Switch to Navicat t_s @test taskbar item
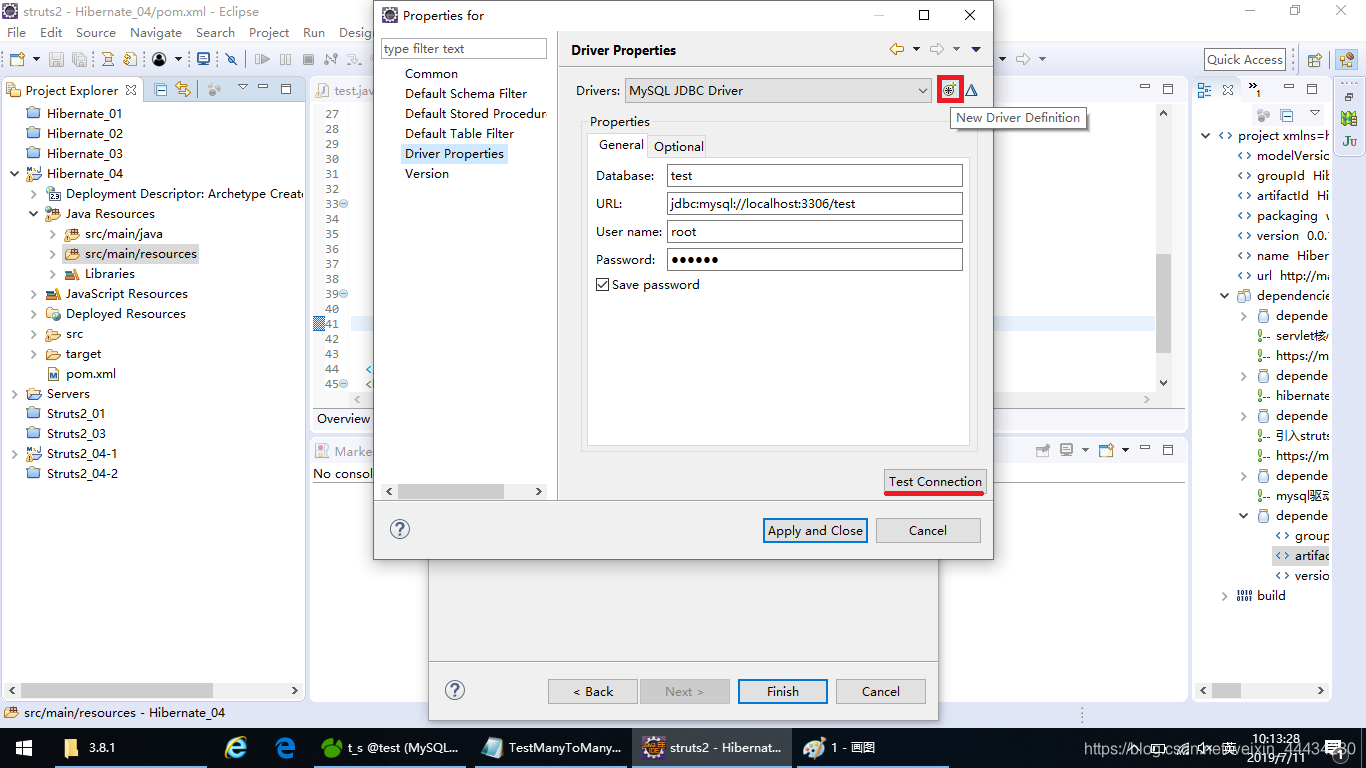 click(x=390, y=747)
